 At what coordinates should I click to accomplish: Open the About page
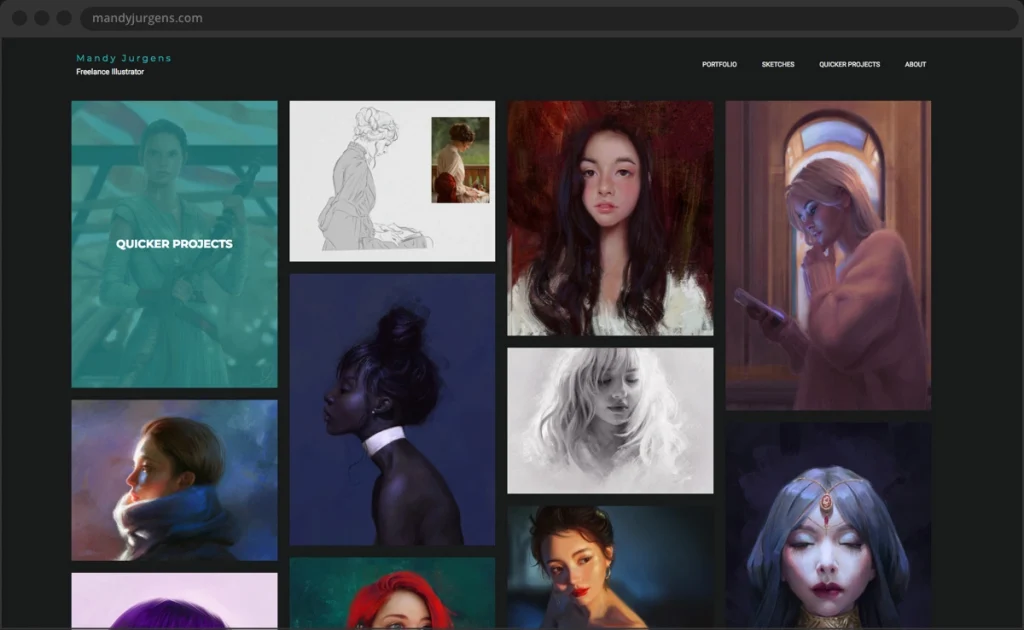[915, 65]
